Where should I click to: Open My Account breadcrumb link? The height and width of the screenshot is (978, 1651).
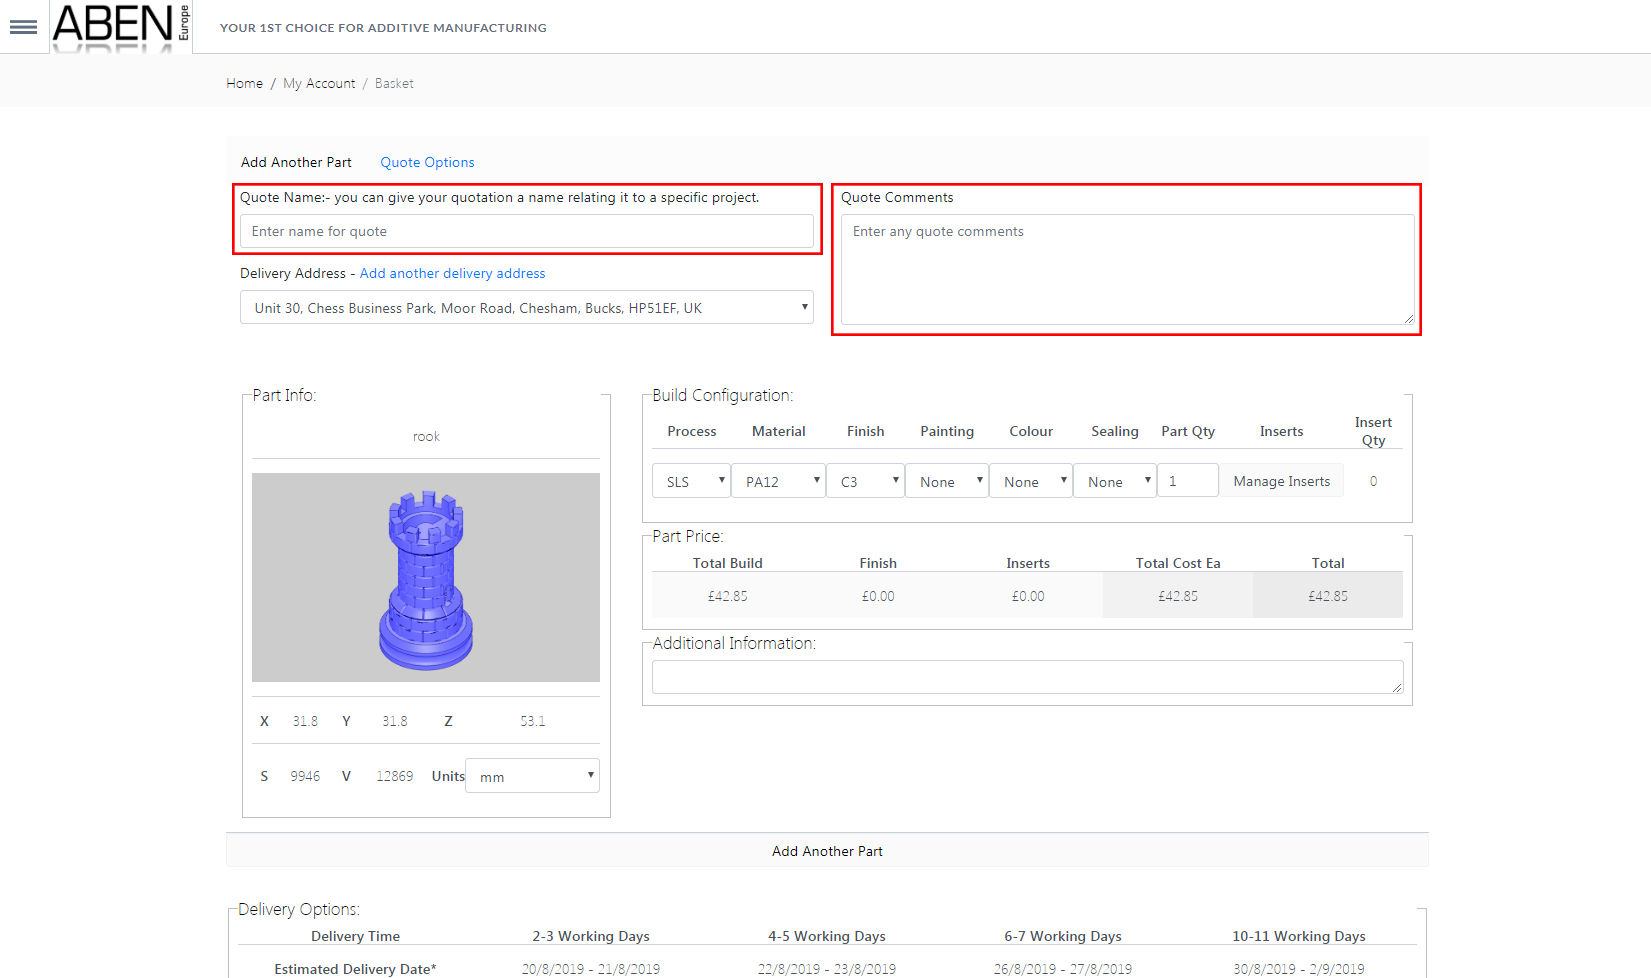[x=319, y=84]
